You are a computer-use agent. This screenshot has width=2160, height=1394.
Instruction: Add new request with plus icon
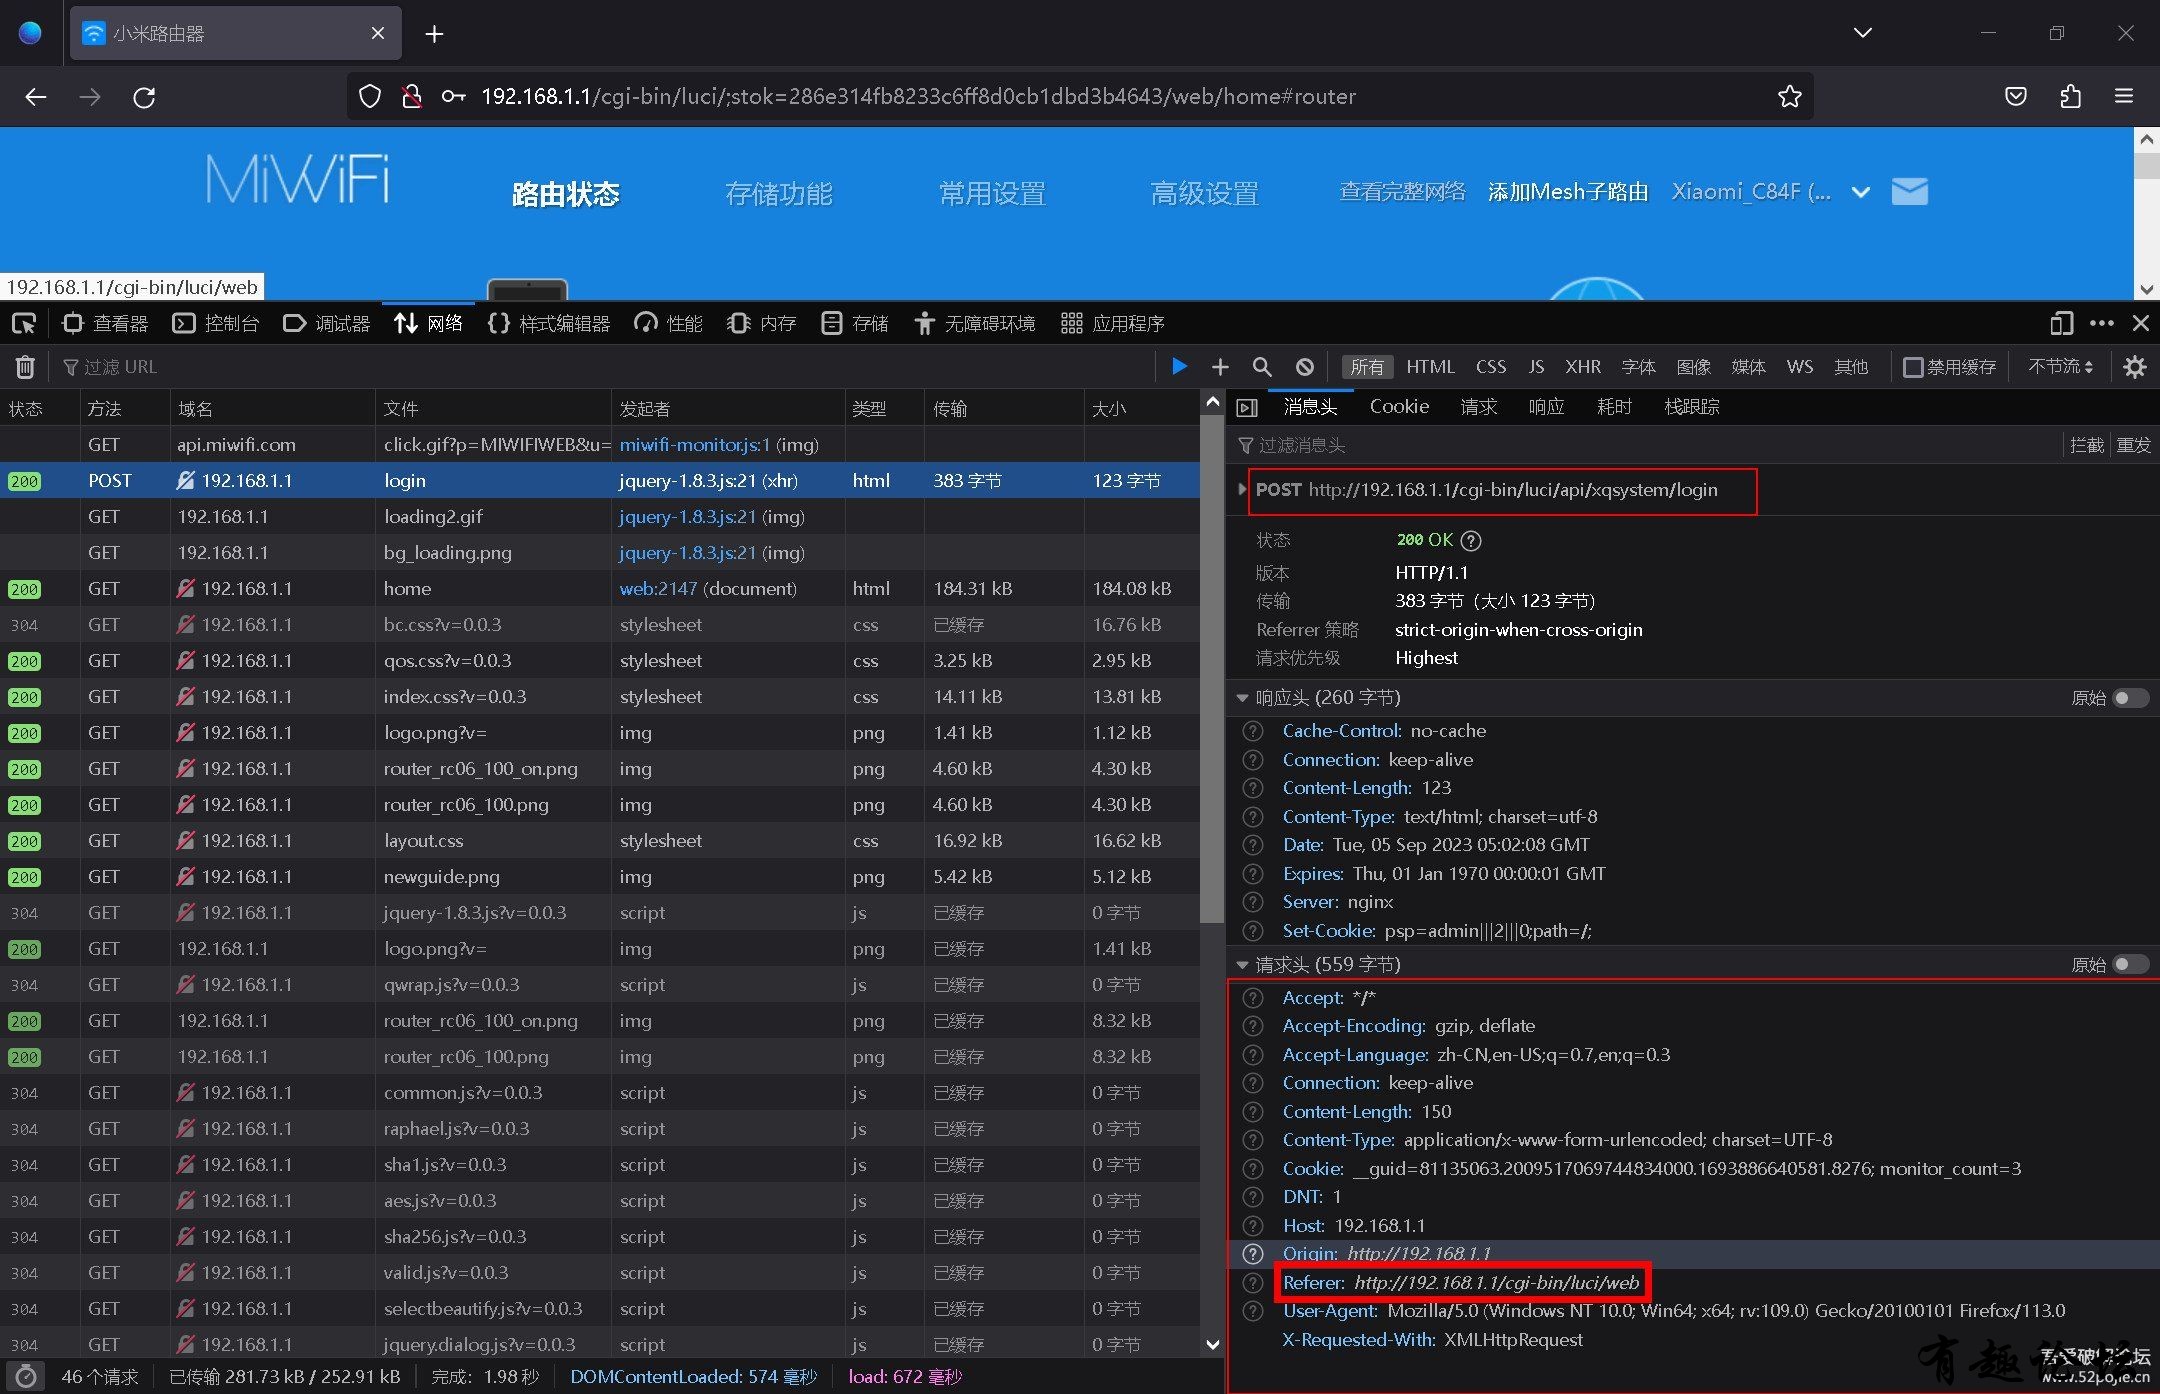[1220, 367]
